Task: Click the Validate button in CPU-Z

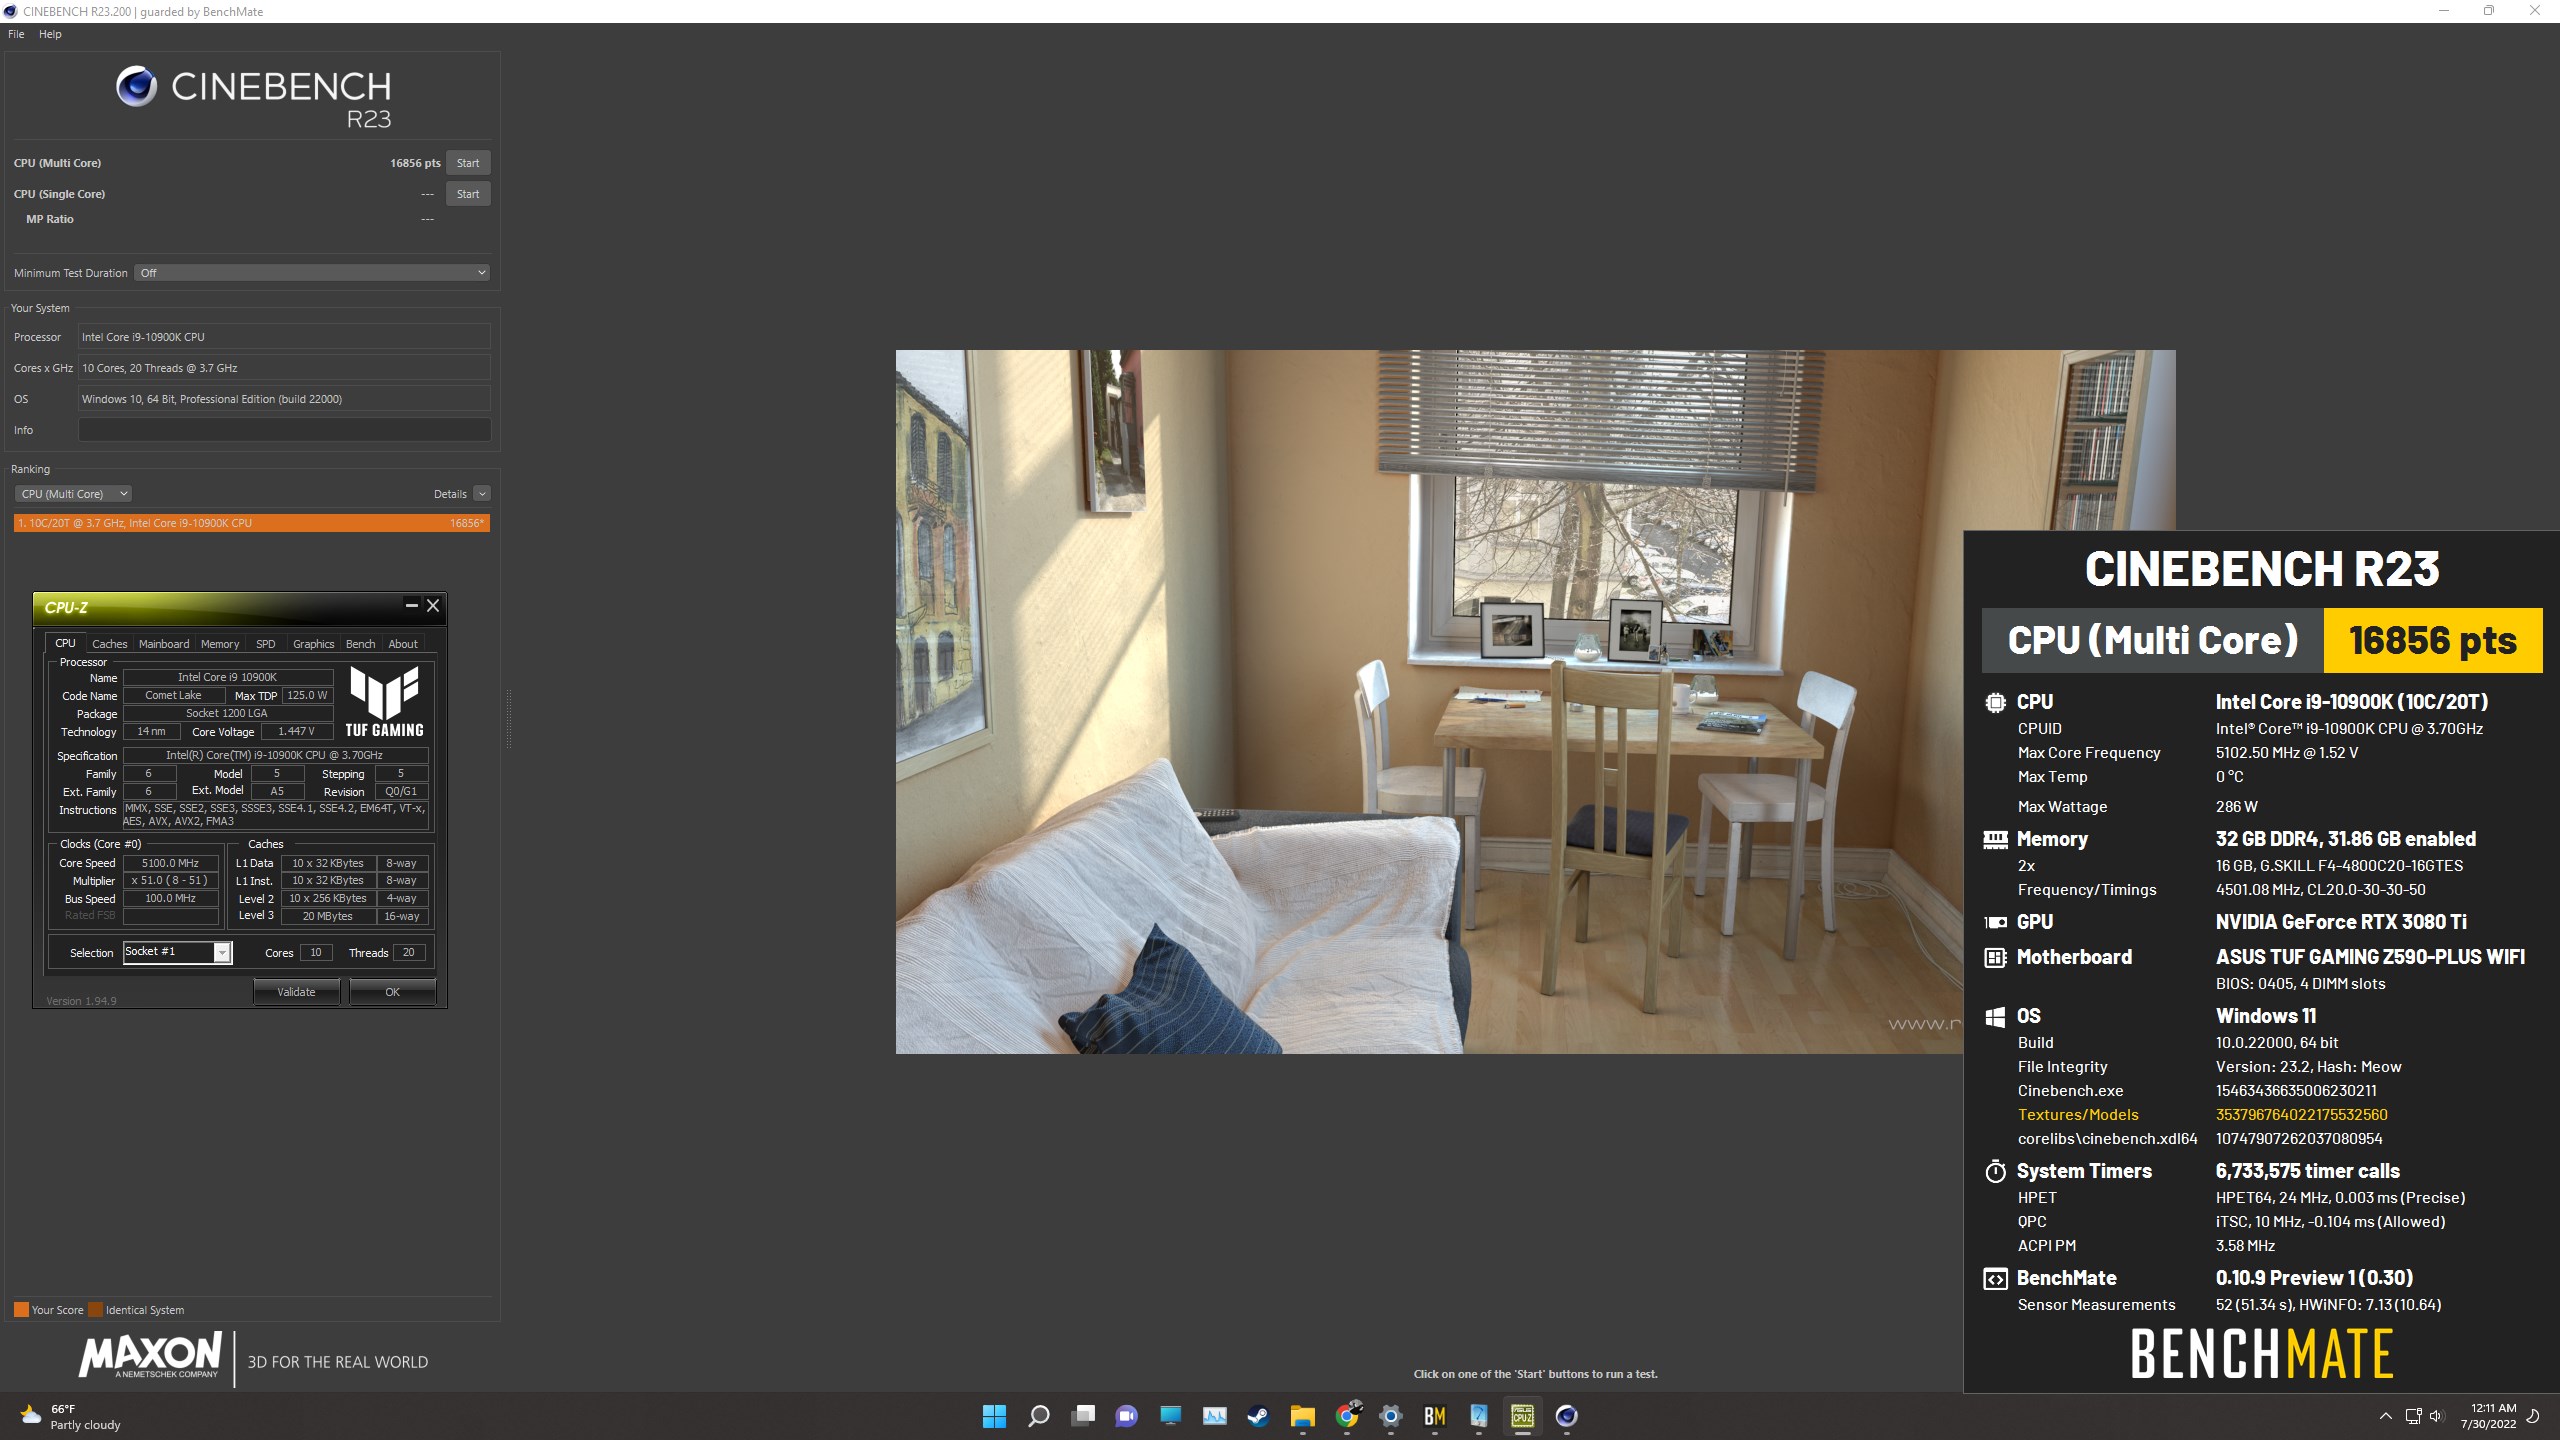Action: point(296,992)
